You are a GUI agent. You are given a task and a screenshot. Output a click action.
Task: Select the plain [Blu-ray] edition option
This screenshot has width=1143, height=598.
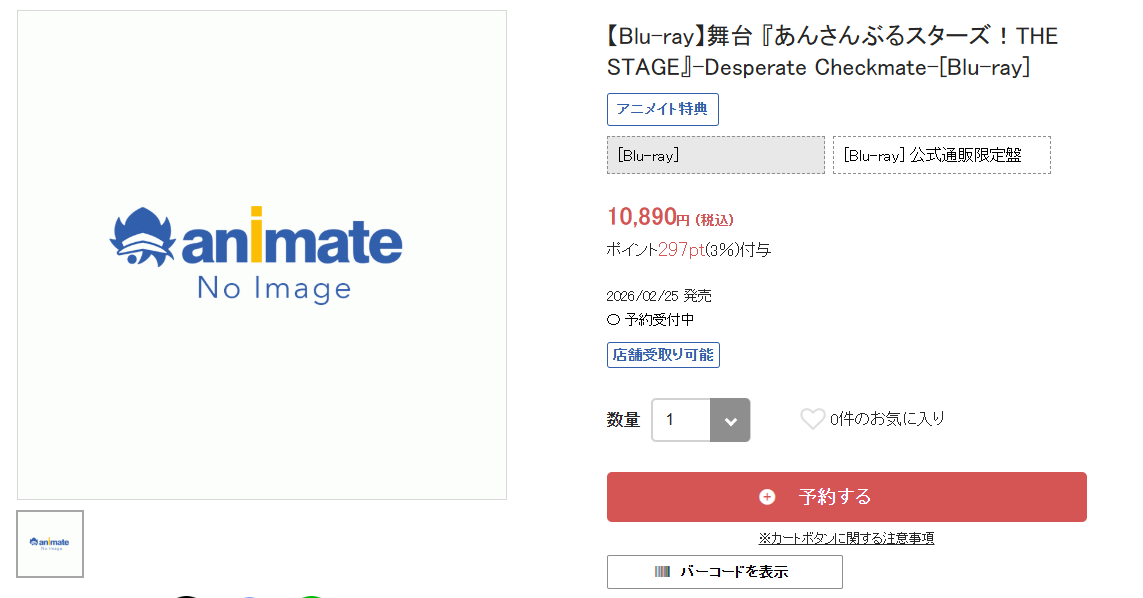[716, 155]
